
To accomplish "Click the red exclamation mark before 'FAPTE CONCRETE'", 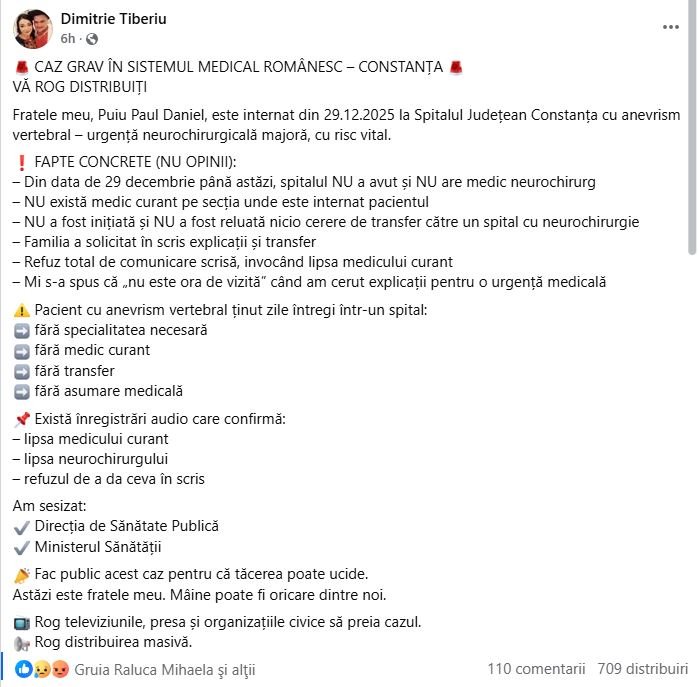I will pos(22,162).
